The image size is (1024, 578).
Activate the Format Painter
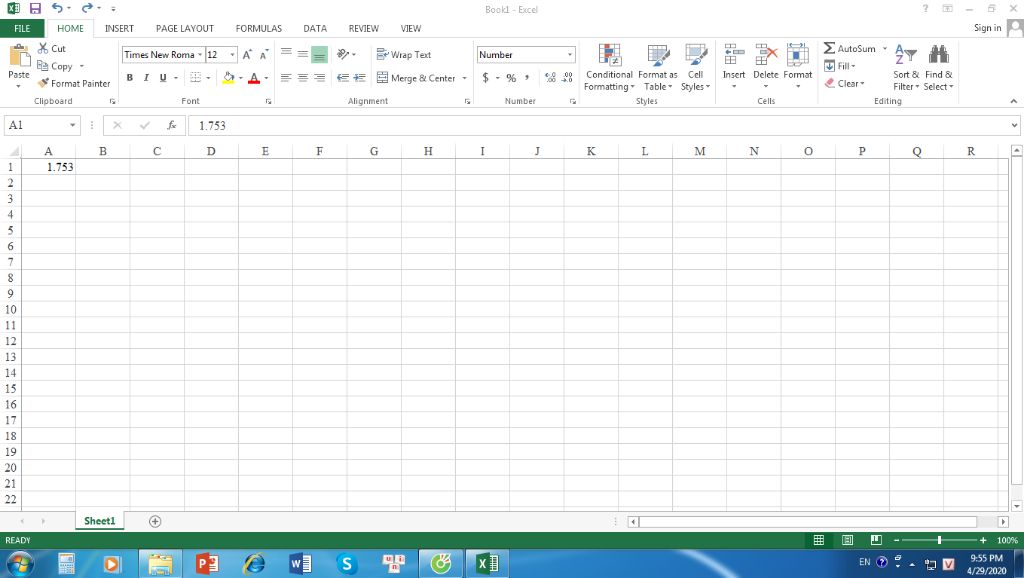click(74, 84)
